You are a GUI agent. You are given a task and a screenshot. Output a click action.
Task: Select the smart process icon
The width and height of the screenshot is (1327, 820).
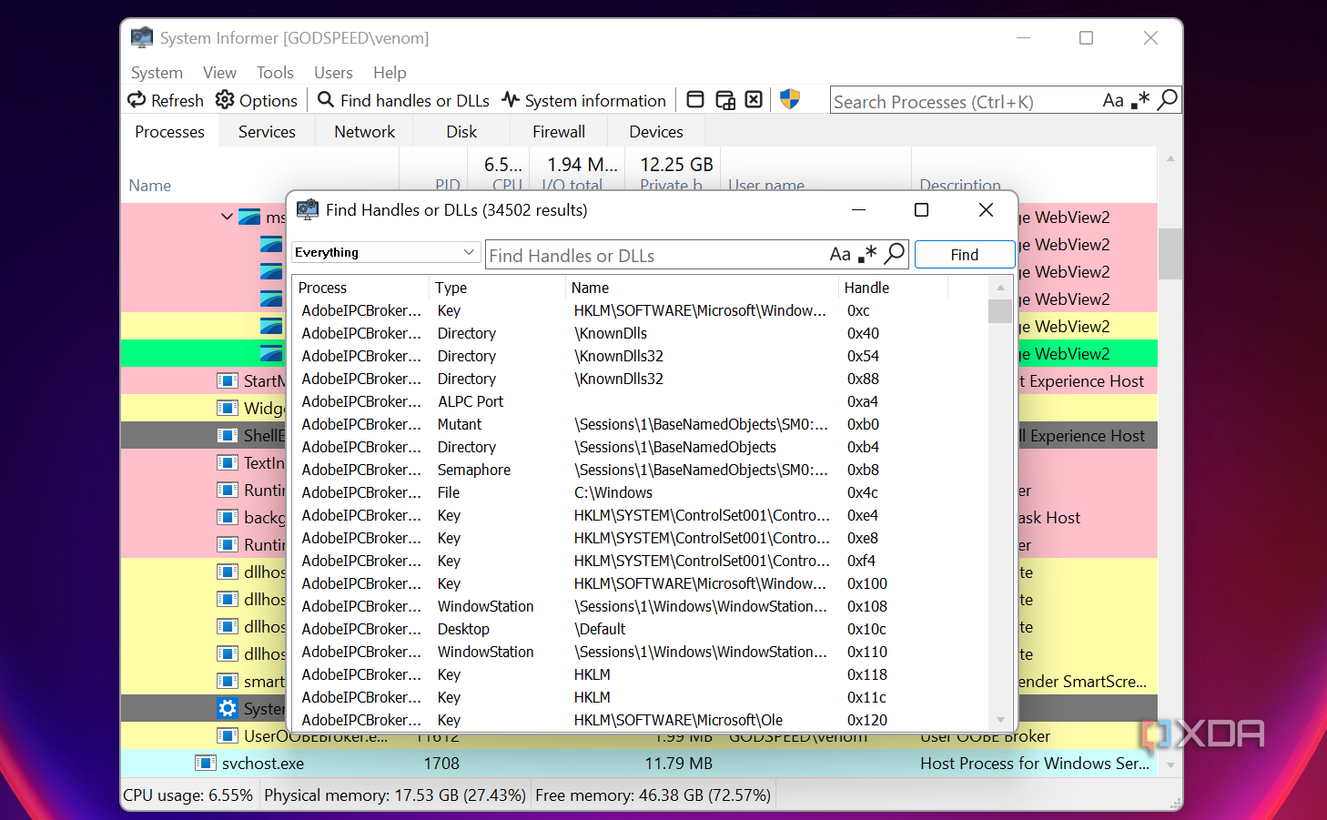[228, 681]
